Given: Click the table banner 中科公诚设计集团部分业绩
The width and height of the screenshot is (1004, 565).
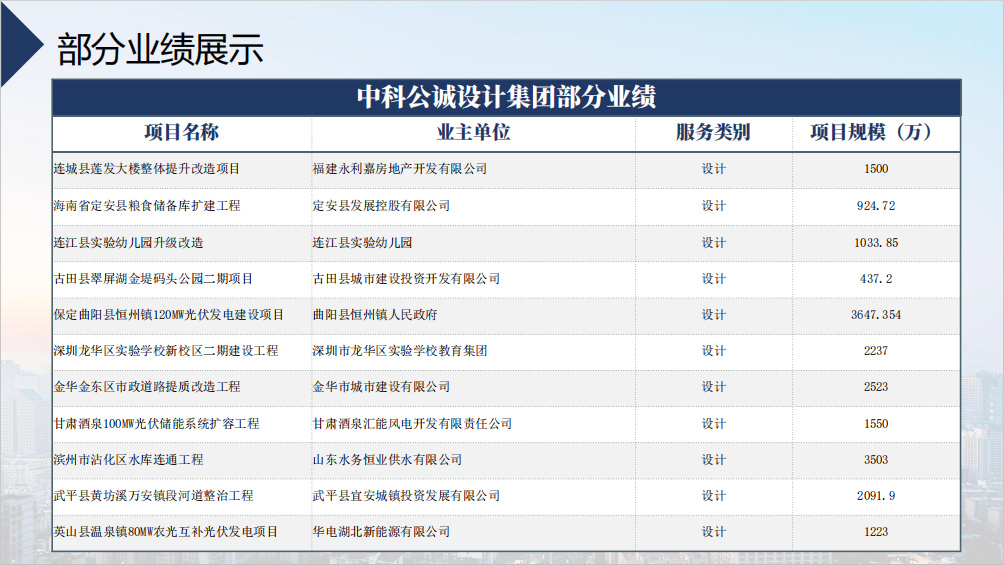Looking at the screenshot, I should pyautogui.click(x=506, y=97).
